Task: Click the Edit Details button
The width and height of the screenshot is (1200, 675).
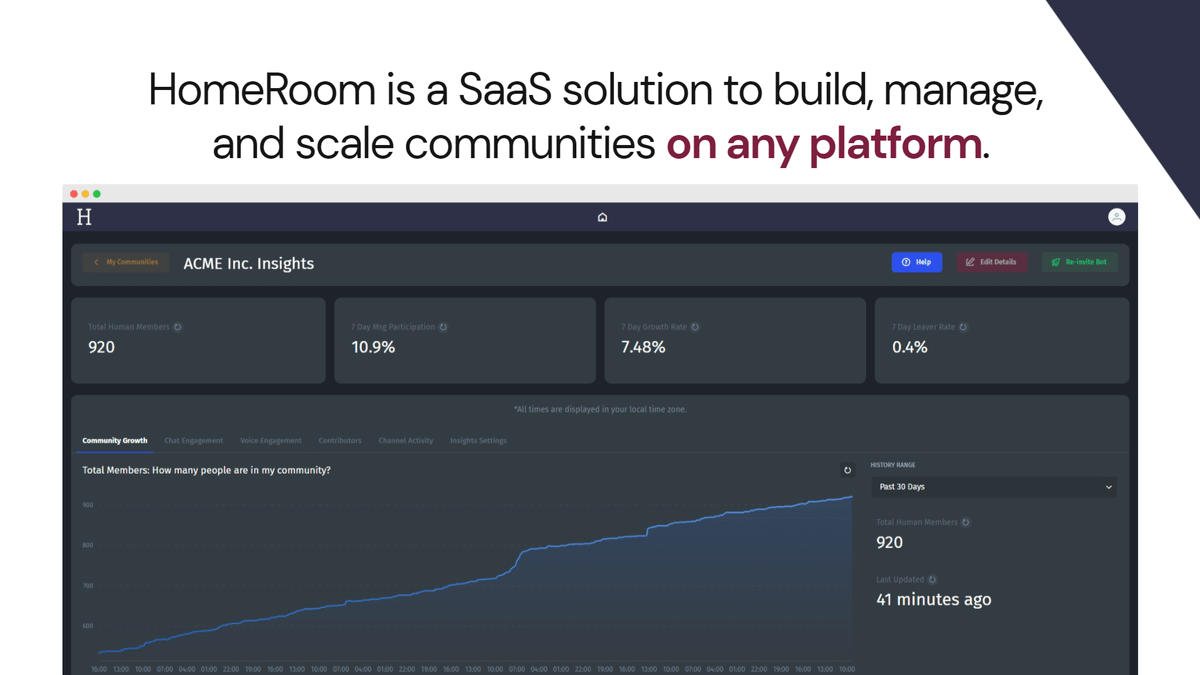Action: coord(991,262)
